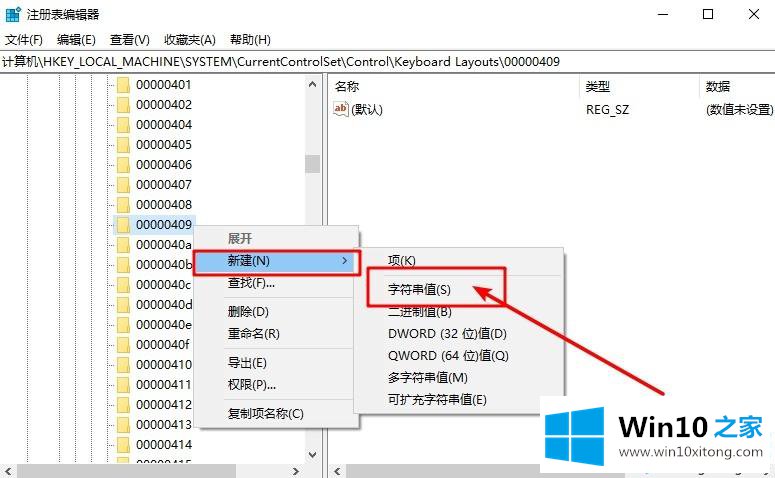Click the REG_SZ type cell
Screen dimensions: 775x478
pos(607,109)
